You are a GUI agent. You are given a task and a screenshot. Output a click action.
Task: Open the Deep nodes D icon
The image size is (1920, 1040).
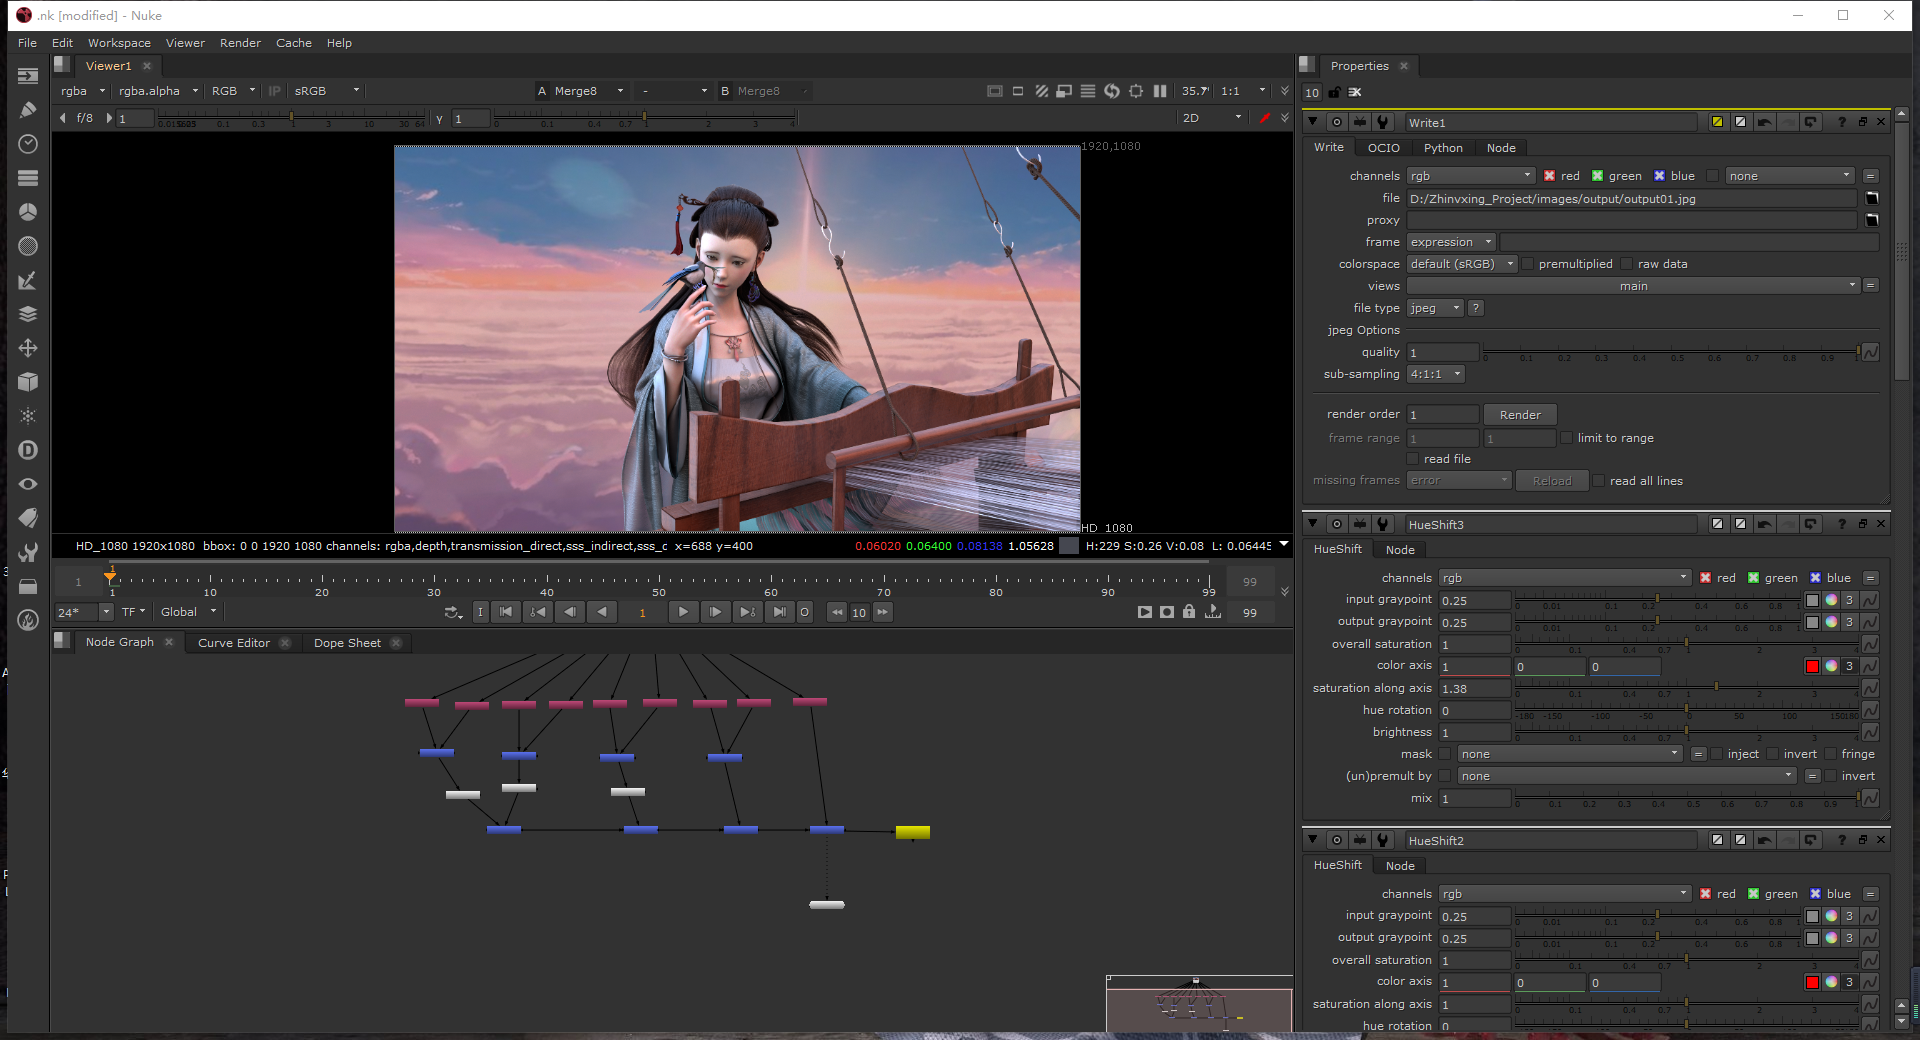click(x=28, y=450)
